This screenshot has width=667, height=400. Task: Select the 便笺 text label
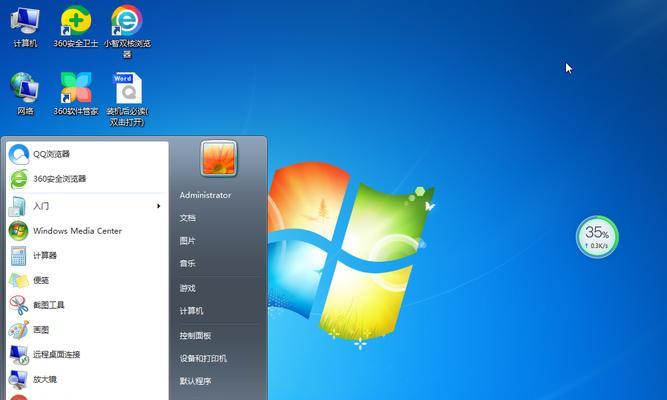click(41, 280)
